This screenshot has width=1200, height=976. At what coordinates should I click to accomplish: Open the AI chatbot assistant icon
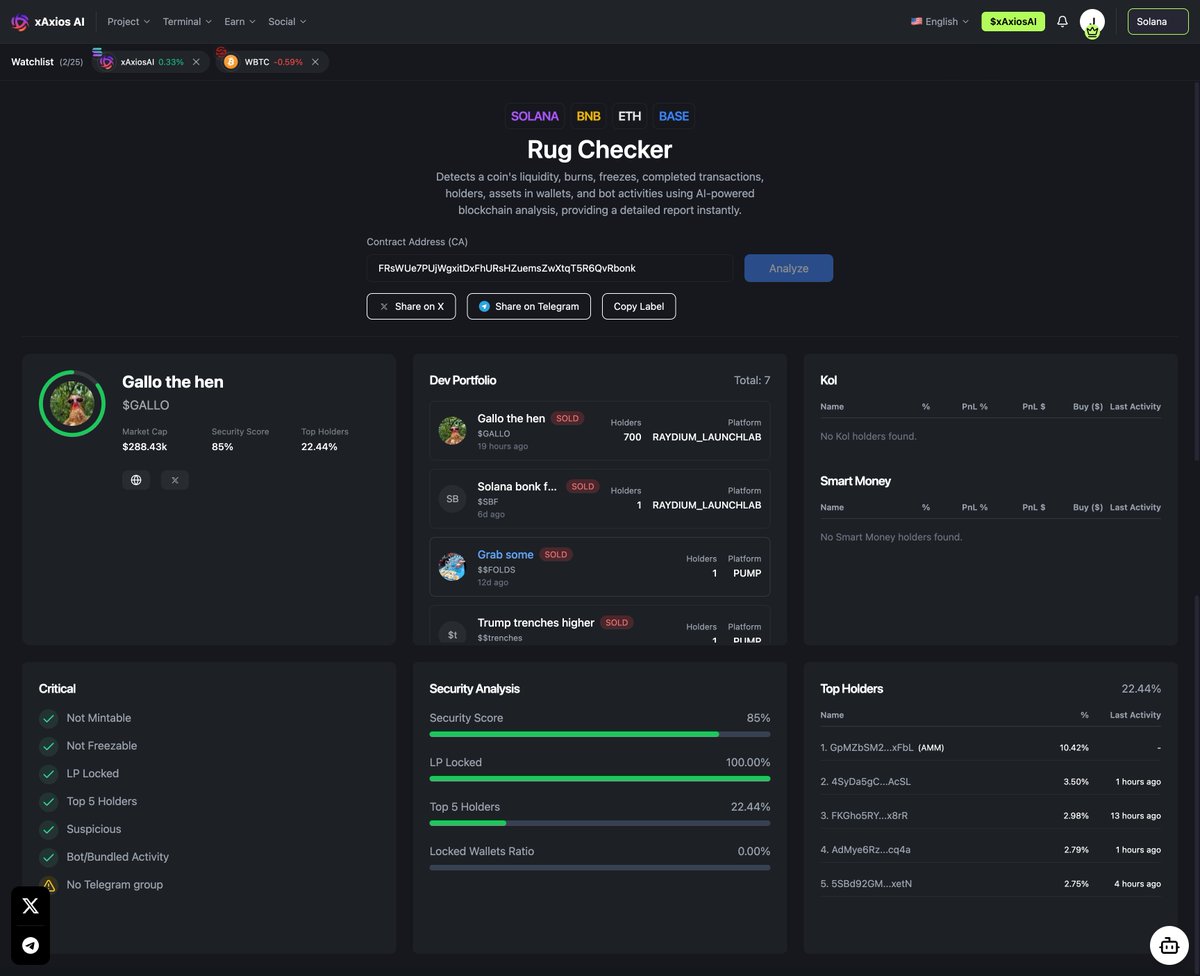(x=1167, y=943)
